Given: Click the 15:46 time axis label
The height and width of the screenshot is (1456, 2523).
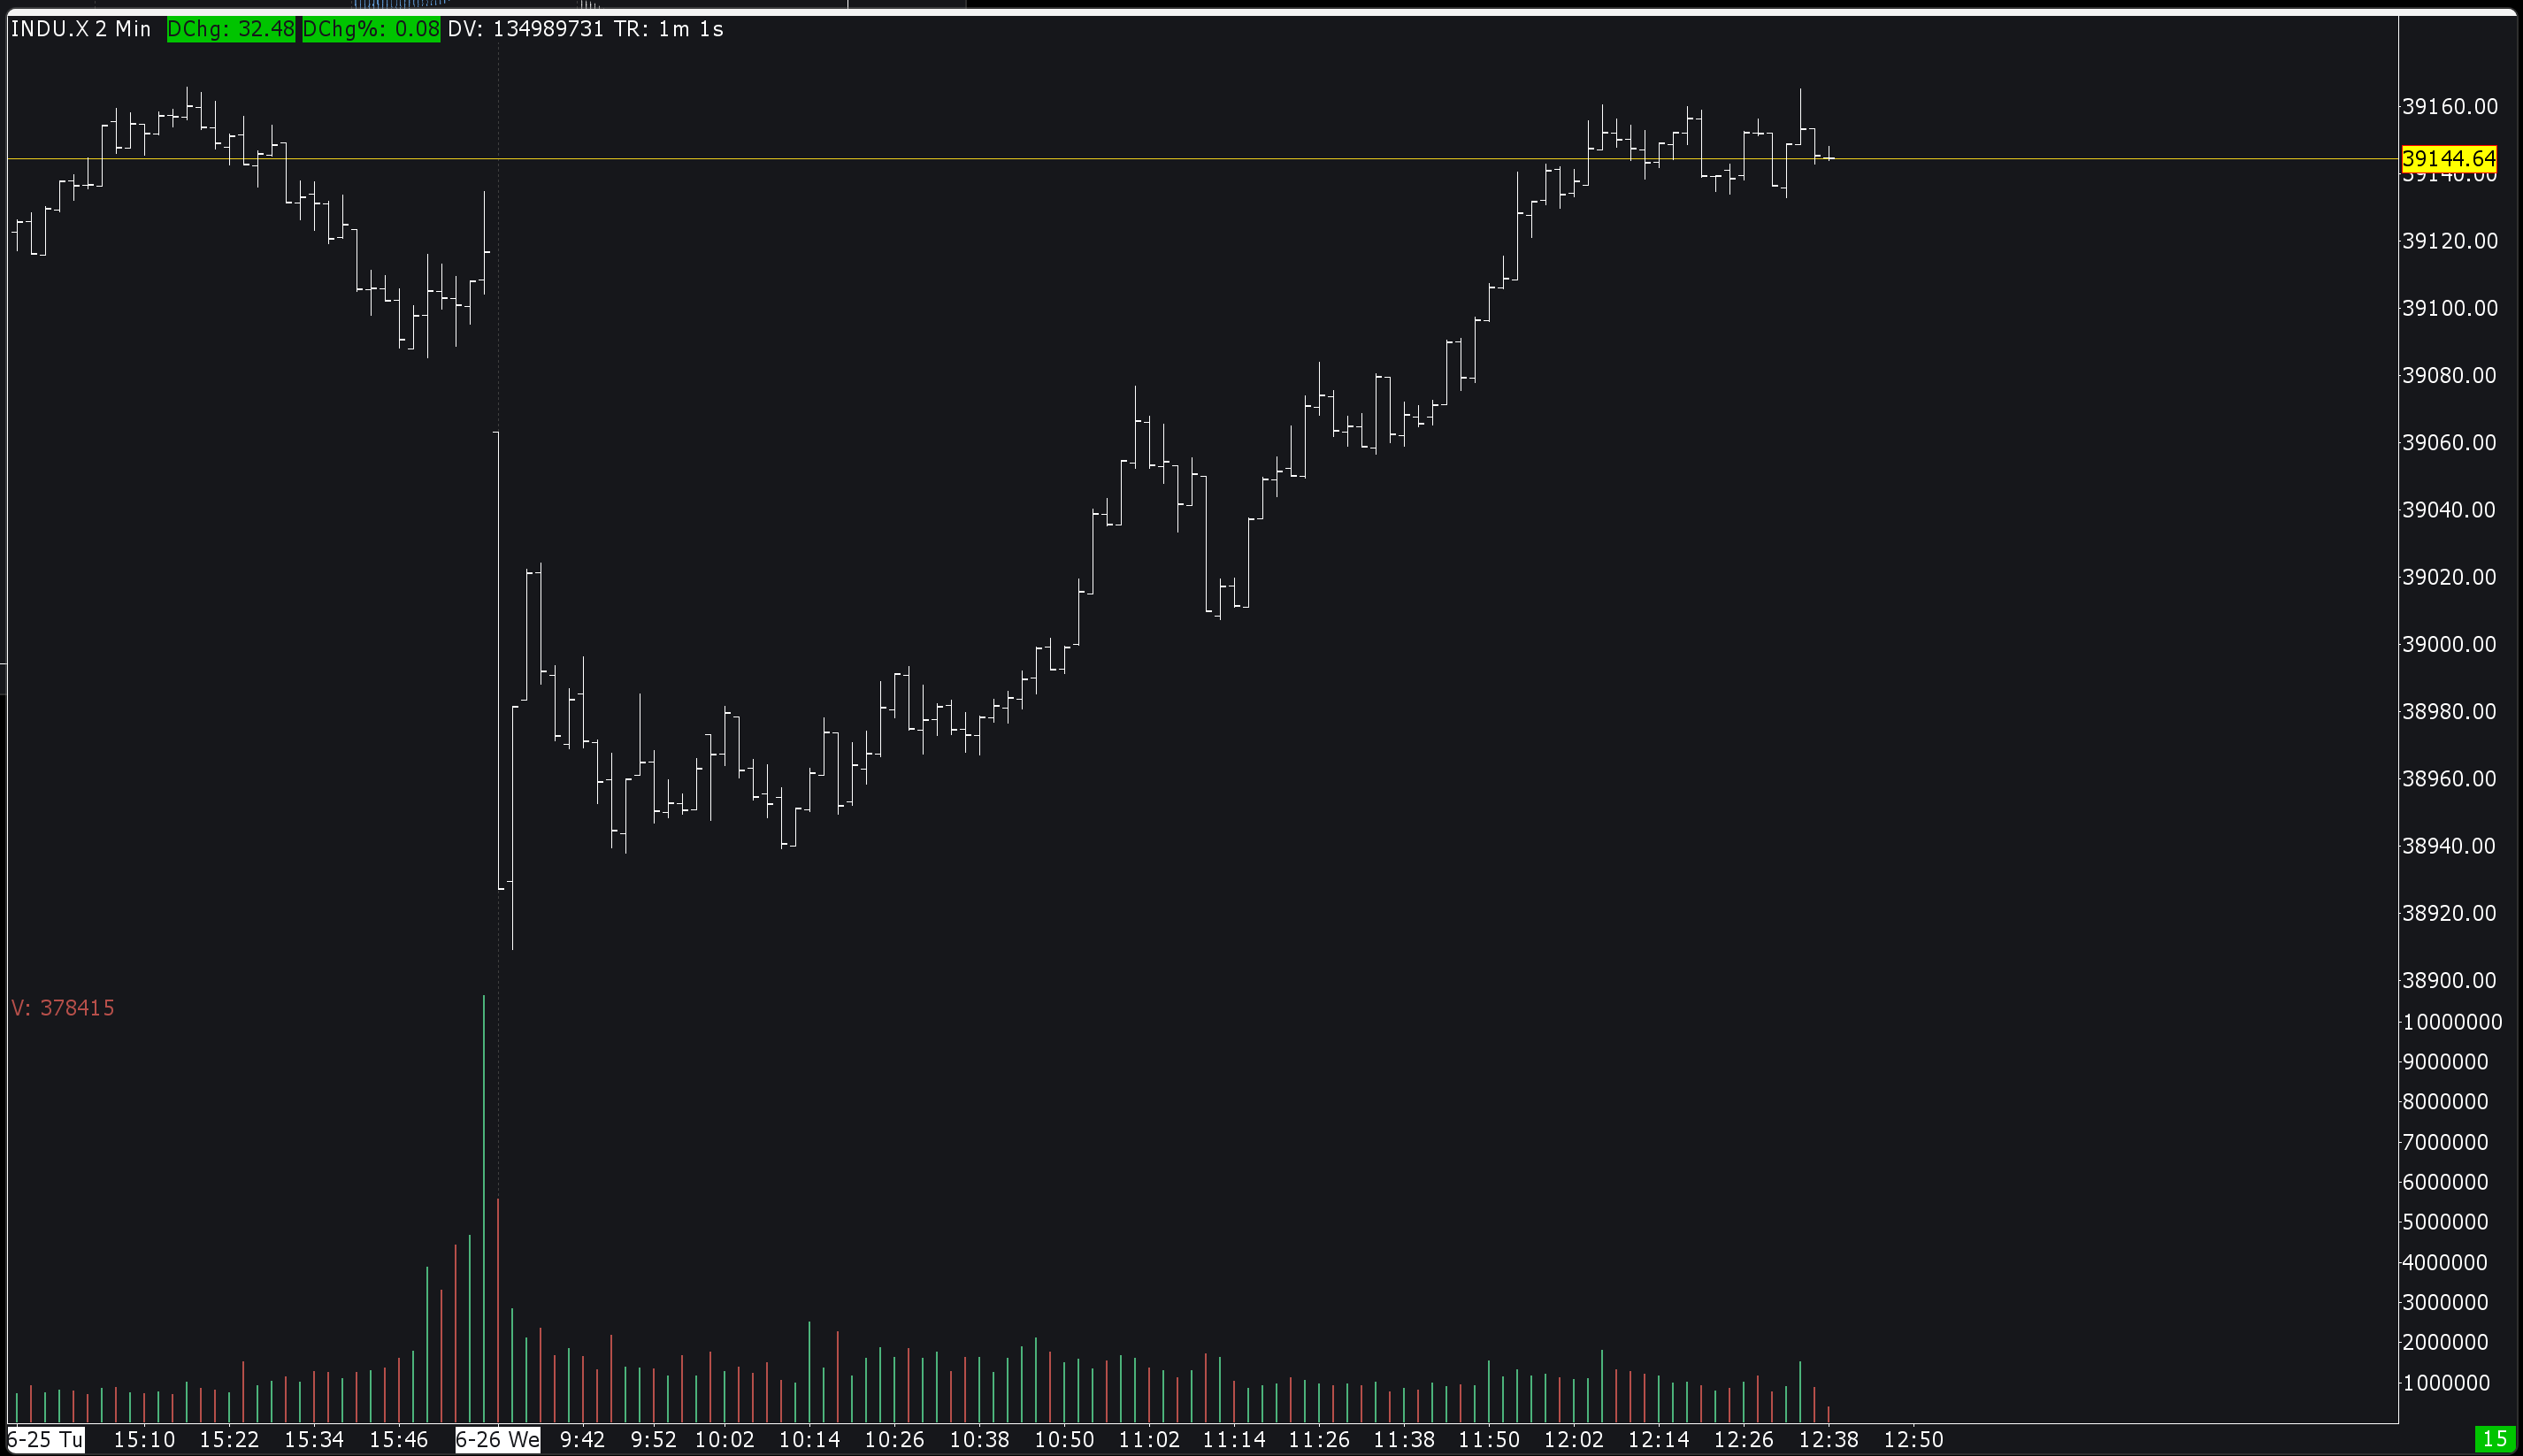Looking at the screenshot, I should tap(398, 1440).
